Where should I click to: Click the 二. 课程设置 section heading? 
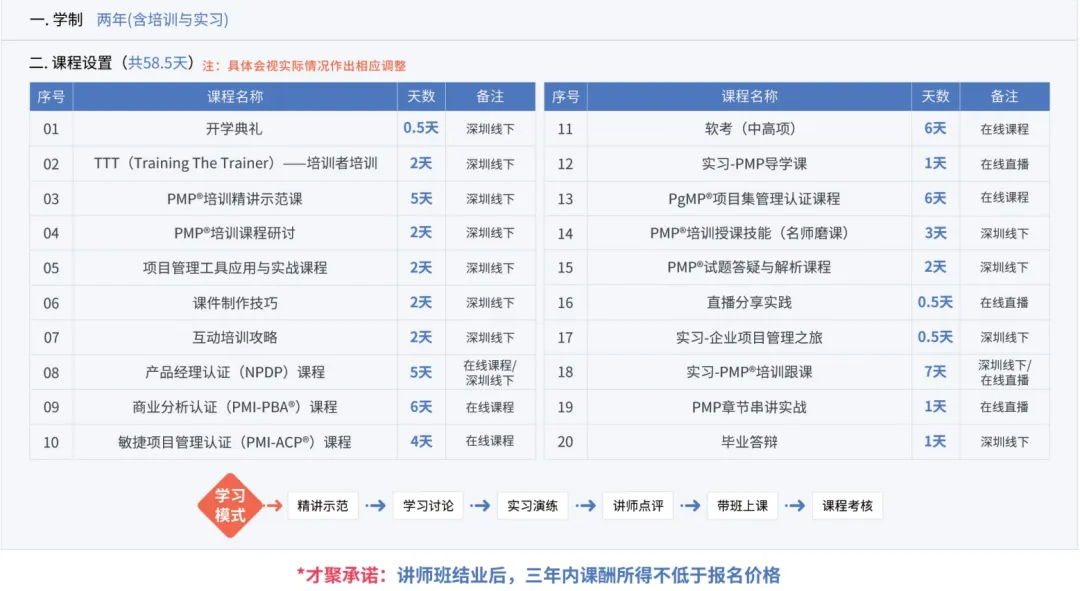click(70, 63)
